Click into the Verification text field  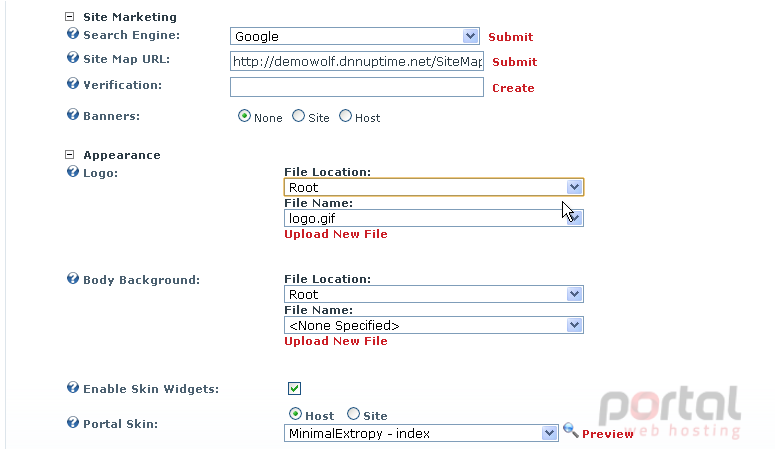357,87
